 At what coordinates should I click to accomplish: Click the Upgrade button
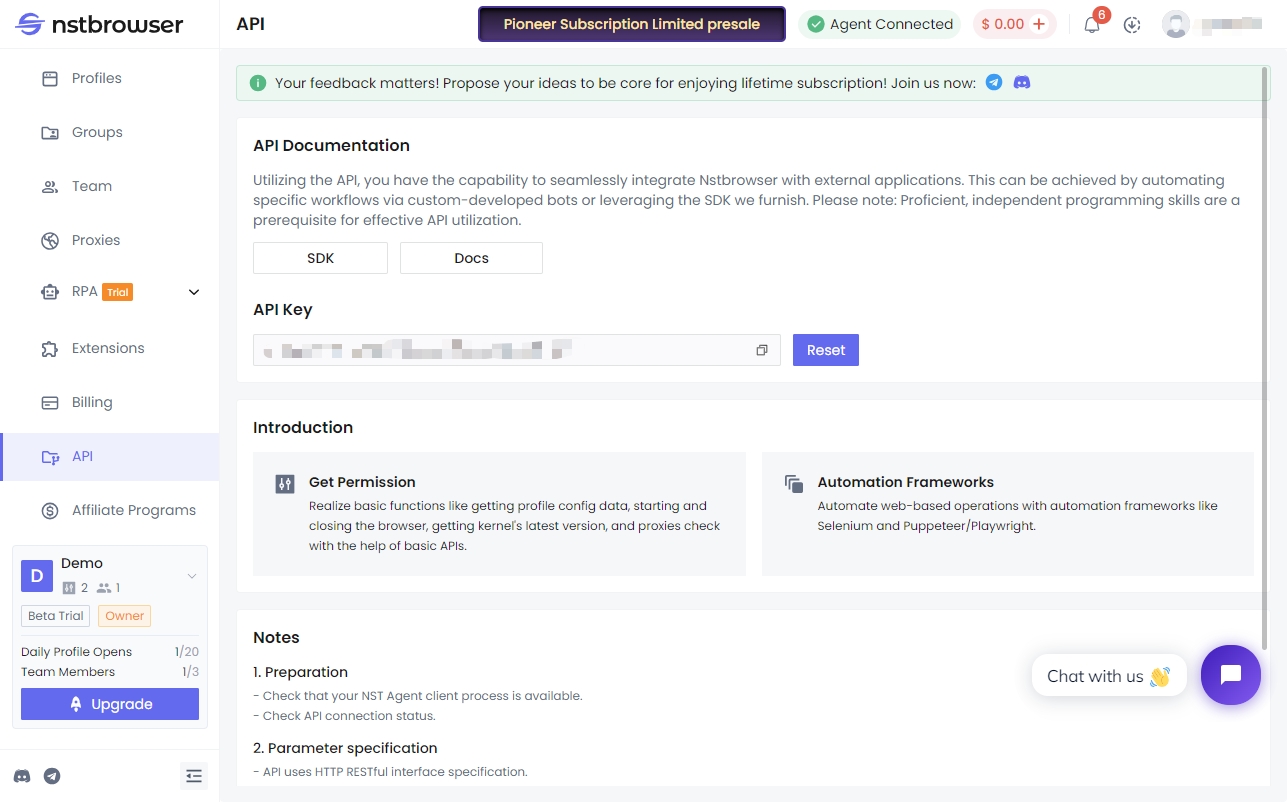point(110,704)
